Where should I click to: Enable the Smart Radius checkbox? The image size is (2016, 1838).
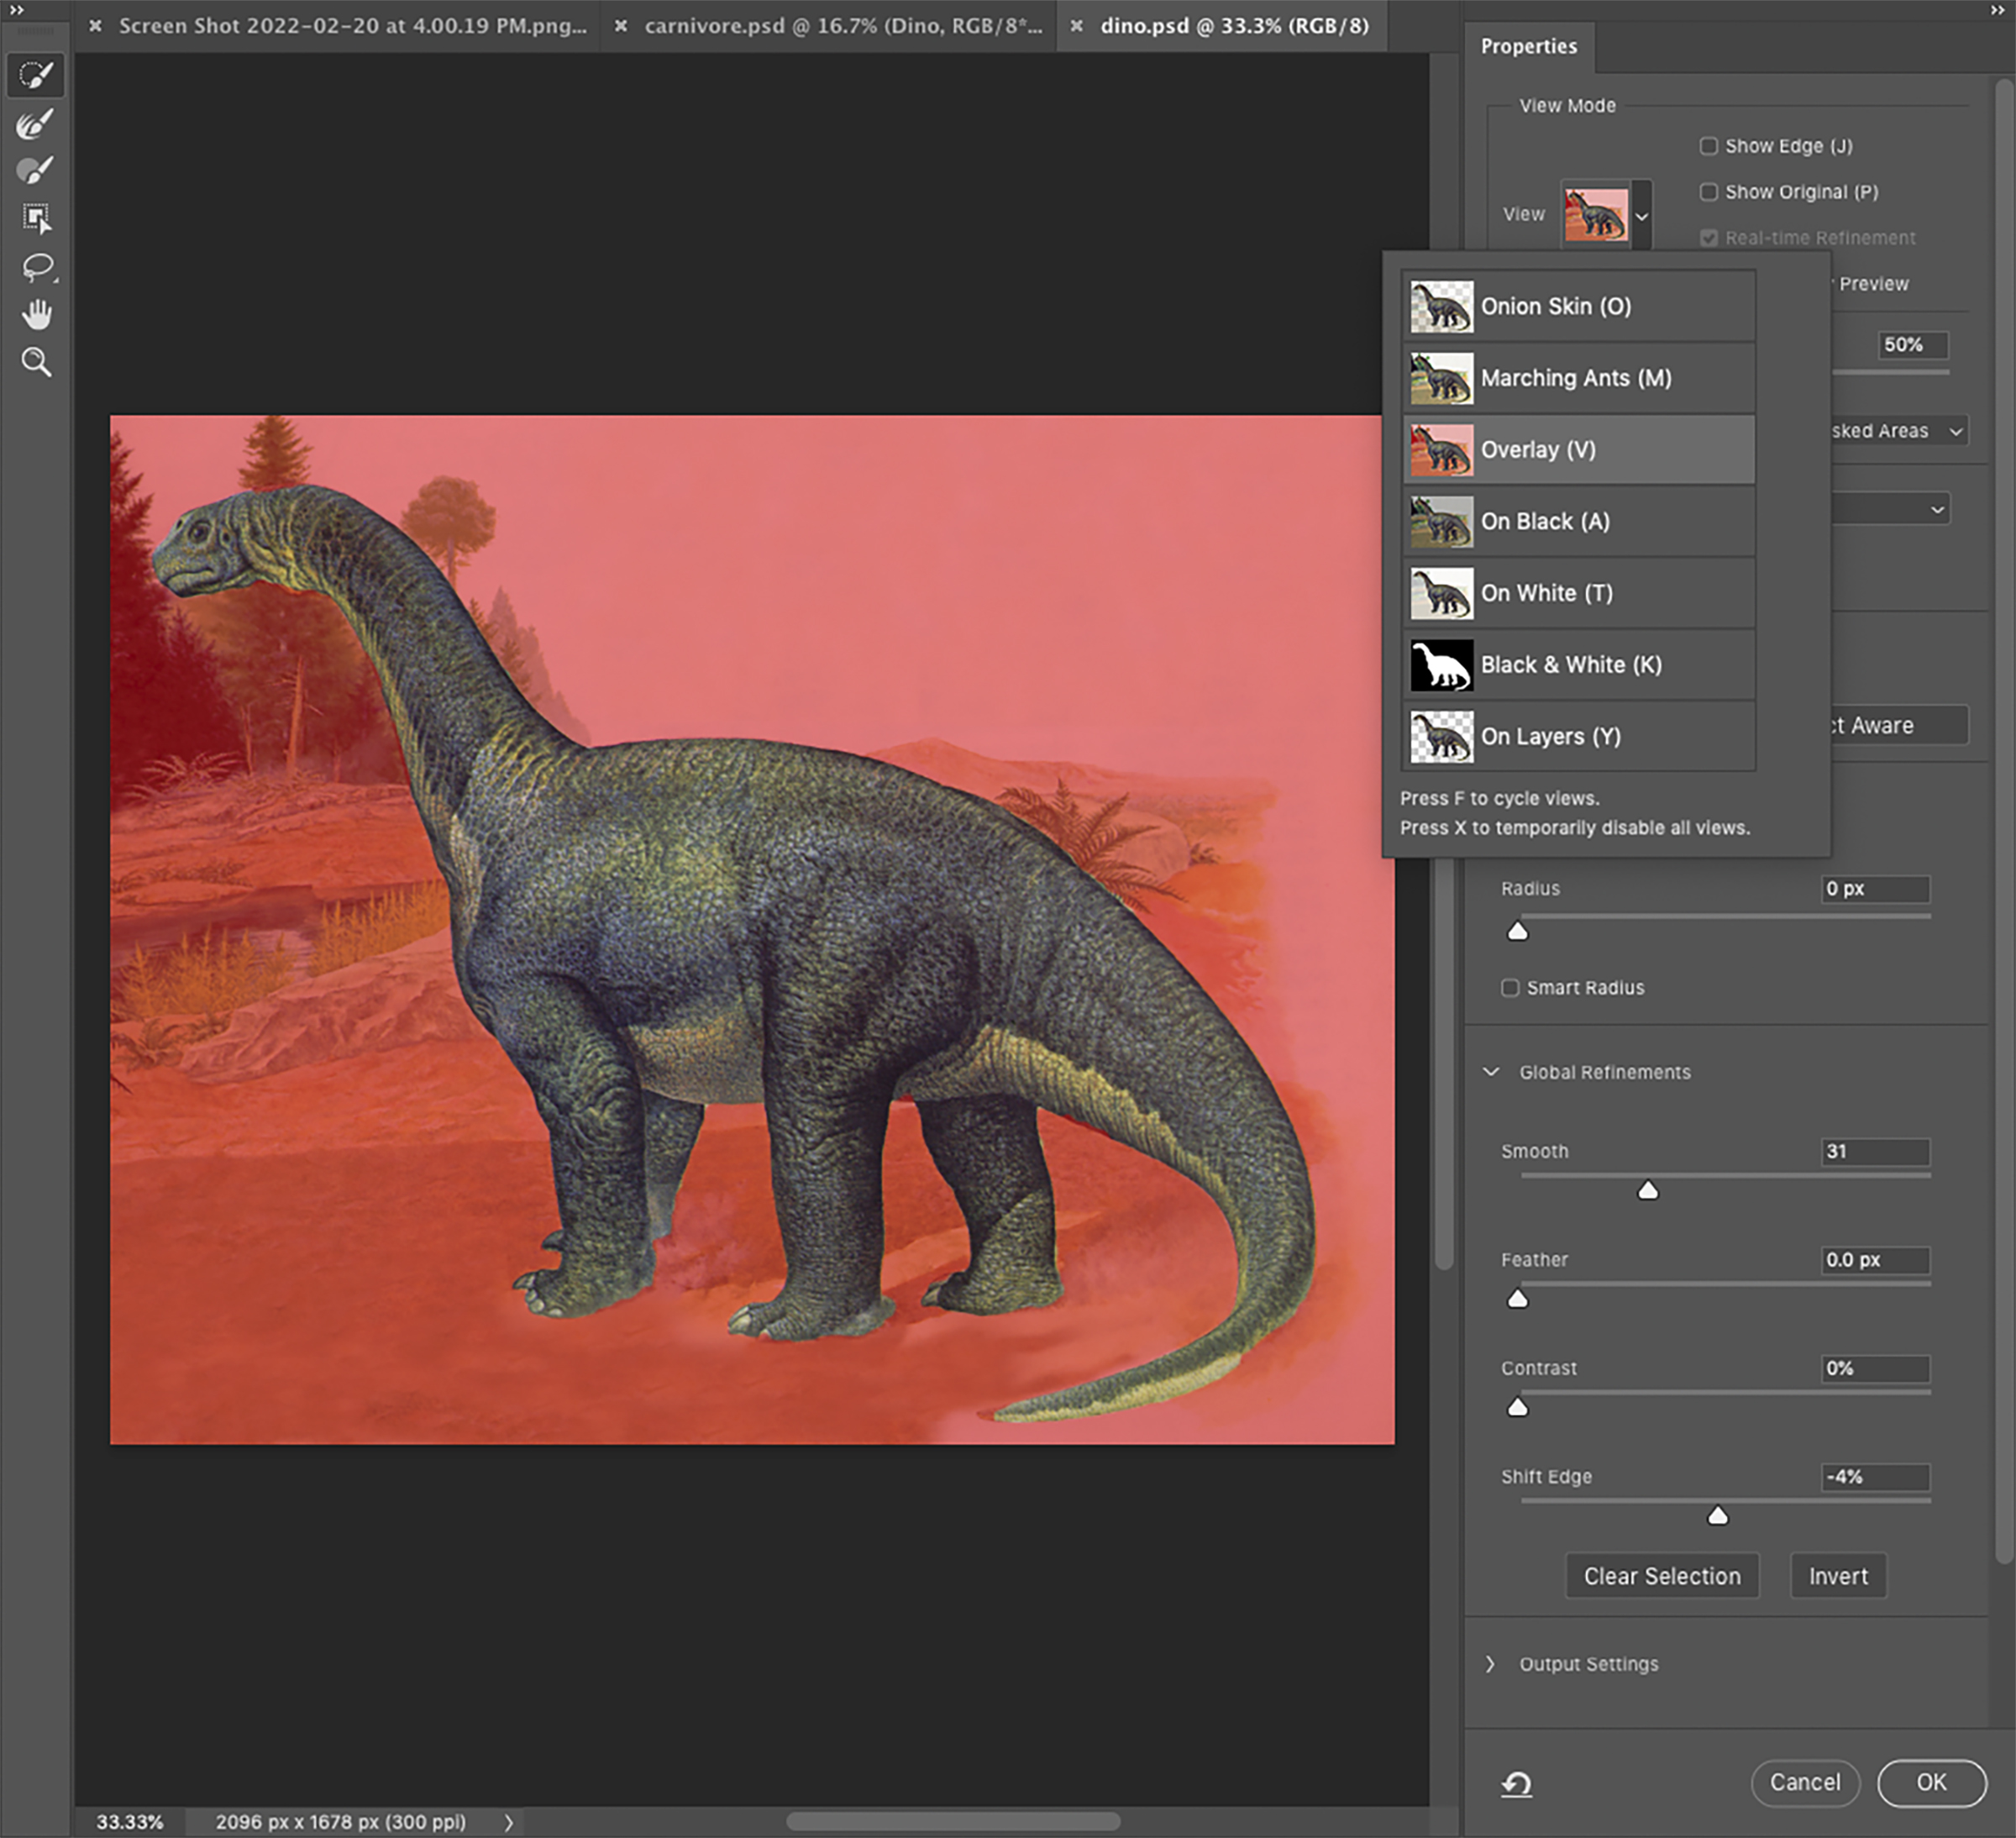pyautogui.click(x=1510, y=988)
